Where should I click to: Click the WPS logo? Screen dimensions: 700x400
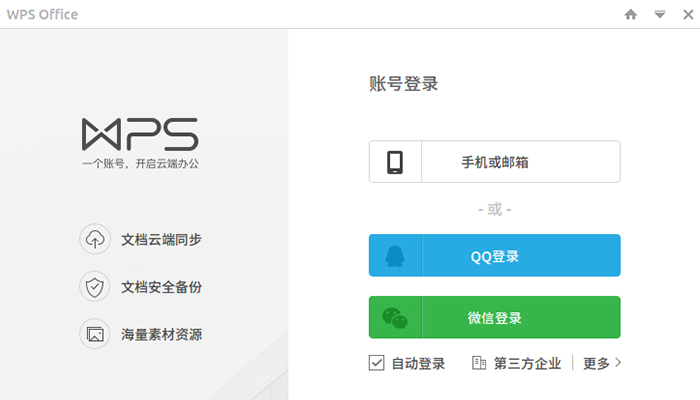140,134
